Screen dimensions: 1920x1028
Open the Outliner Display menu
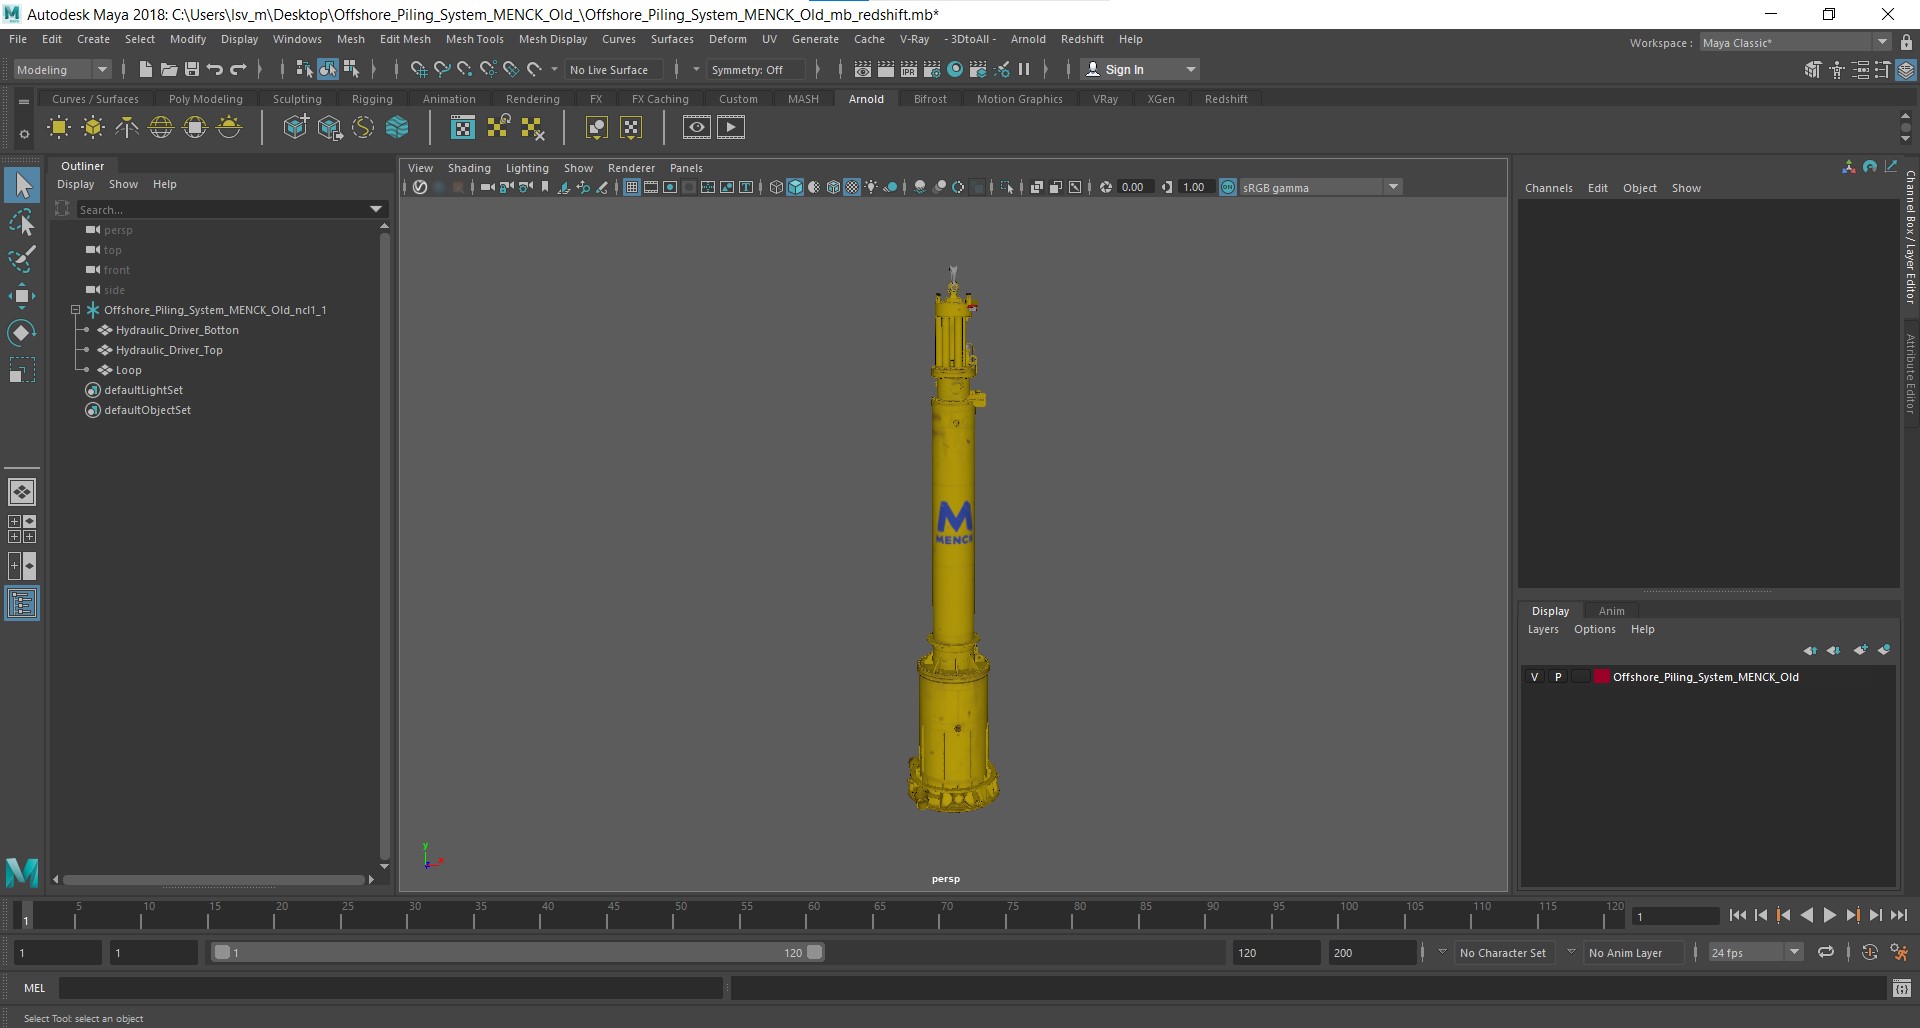(x=75, y=184)
